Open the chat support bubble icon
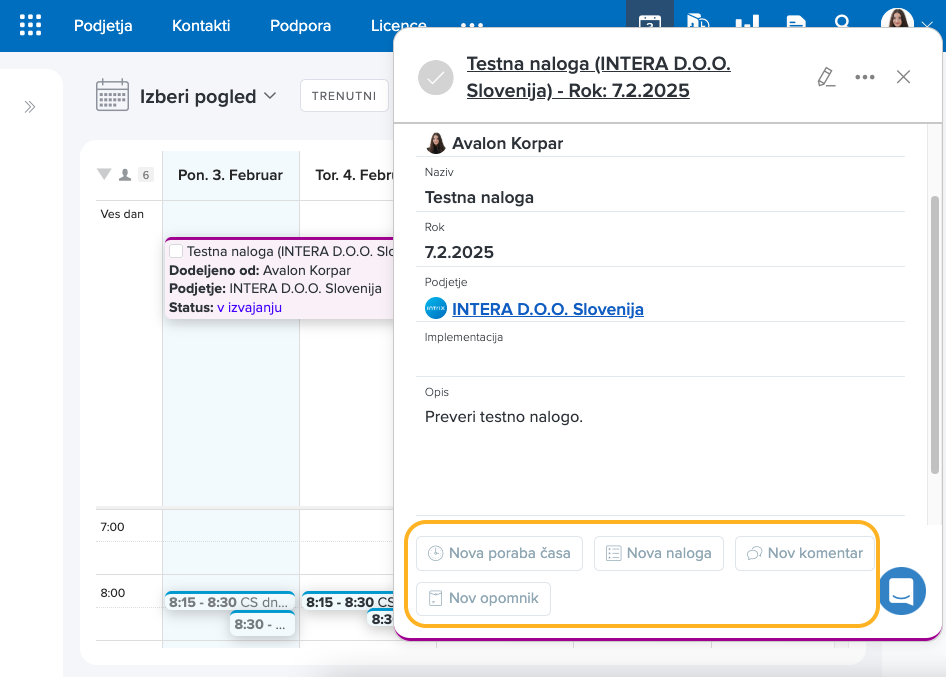946x677 pixels. (901, 590)
